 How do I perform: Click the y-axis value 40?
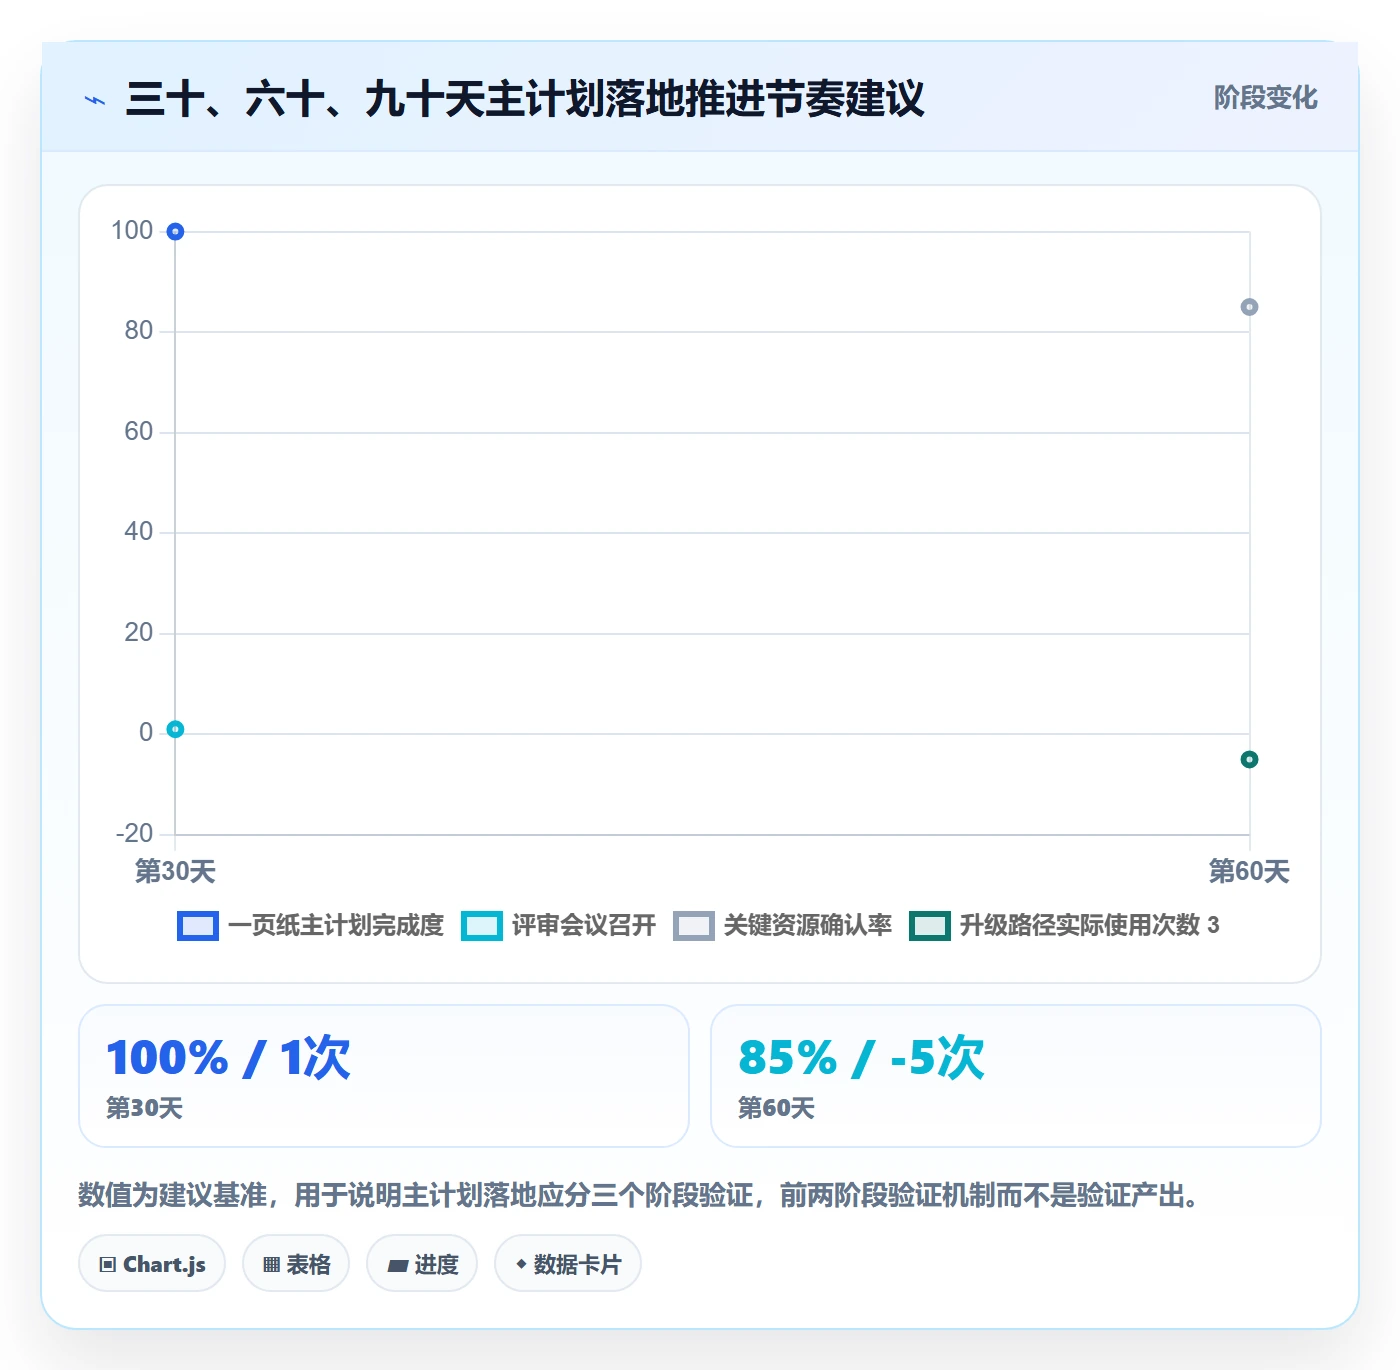click(x=139, y=531)
